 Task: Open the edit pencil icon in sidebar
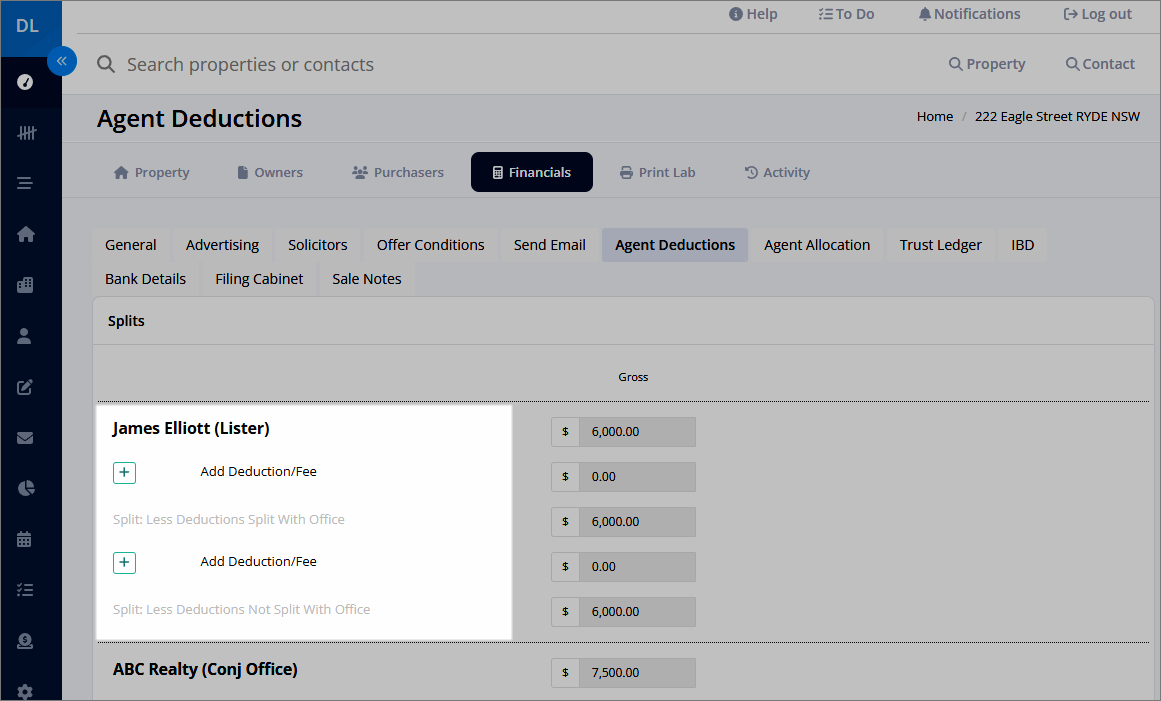tap(24, 386)
